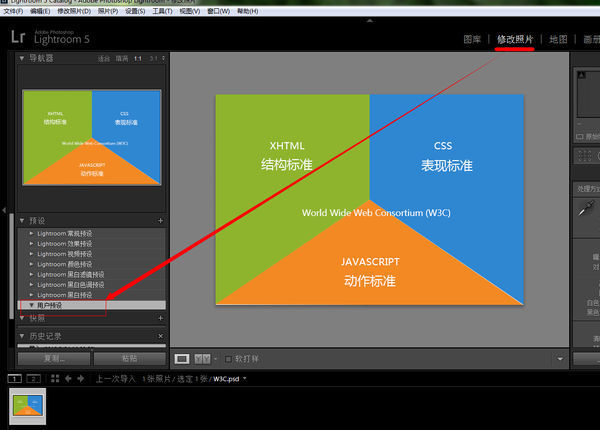This screenshot has height=430, width=600.
Task: Click the 粘贴 paste button
Action: [x=129, y=358]
